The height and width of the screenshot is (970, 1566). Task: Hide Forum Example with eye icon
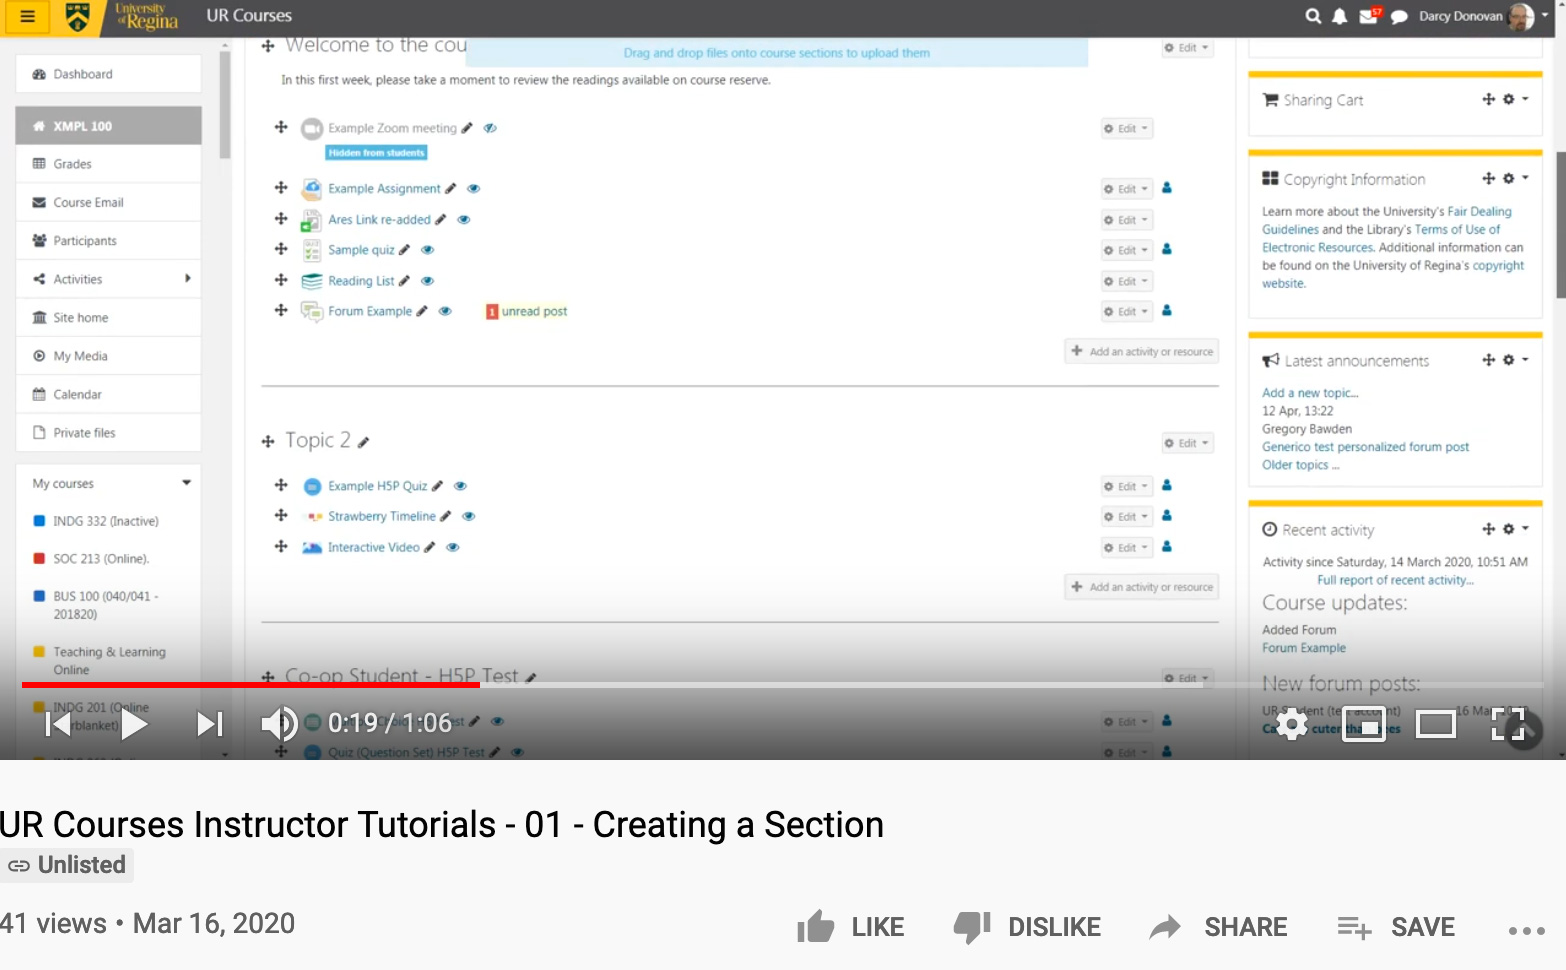(446, 311)
